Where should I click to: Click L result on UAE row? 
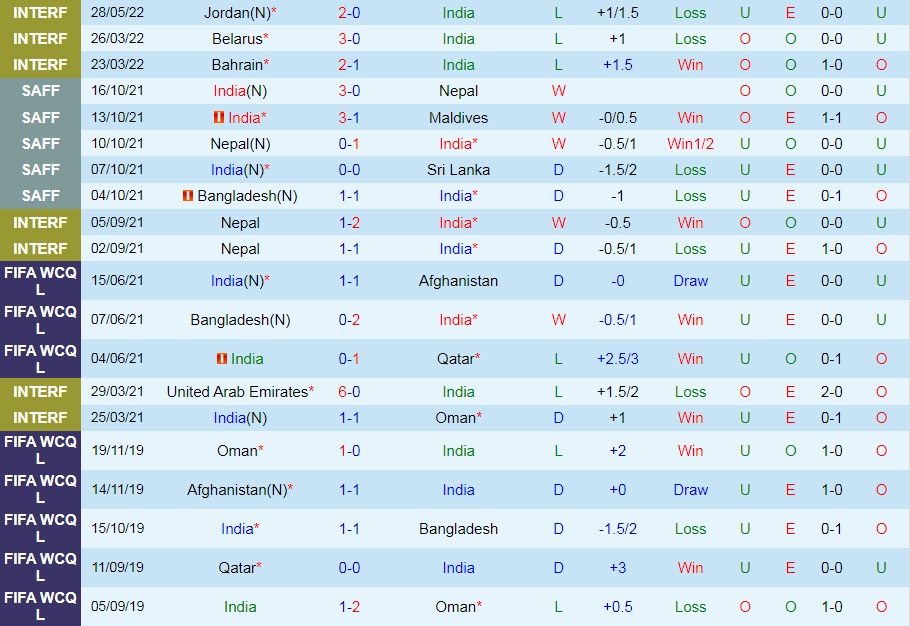coord(558,392)
